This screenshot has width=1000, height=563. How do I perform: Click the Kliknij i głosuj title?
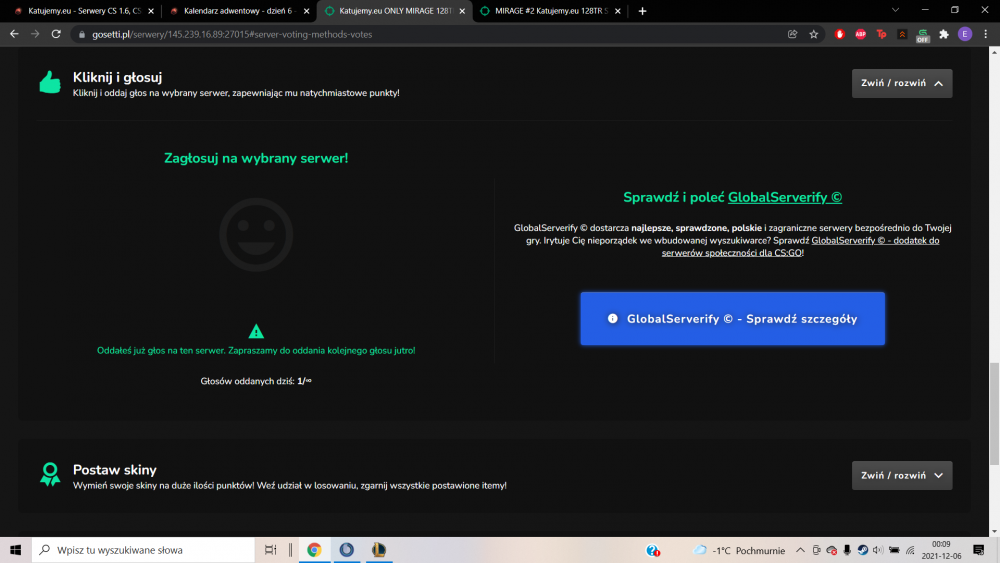(117, 77)
